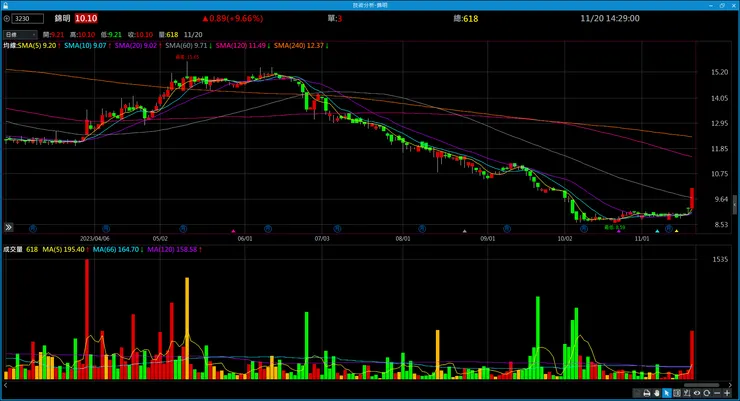Click the MA(120) 158.58 volume label
Image resolution: width=740 pixels, height=401 pixels.
click(174, 249)
